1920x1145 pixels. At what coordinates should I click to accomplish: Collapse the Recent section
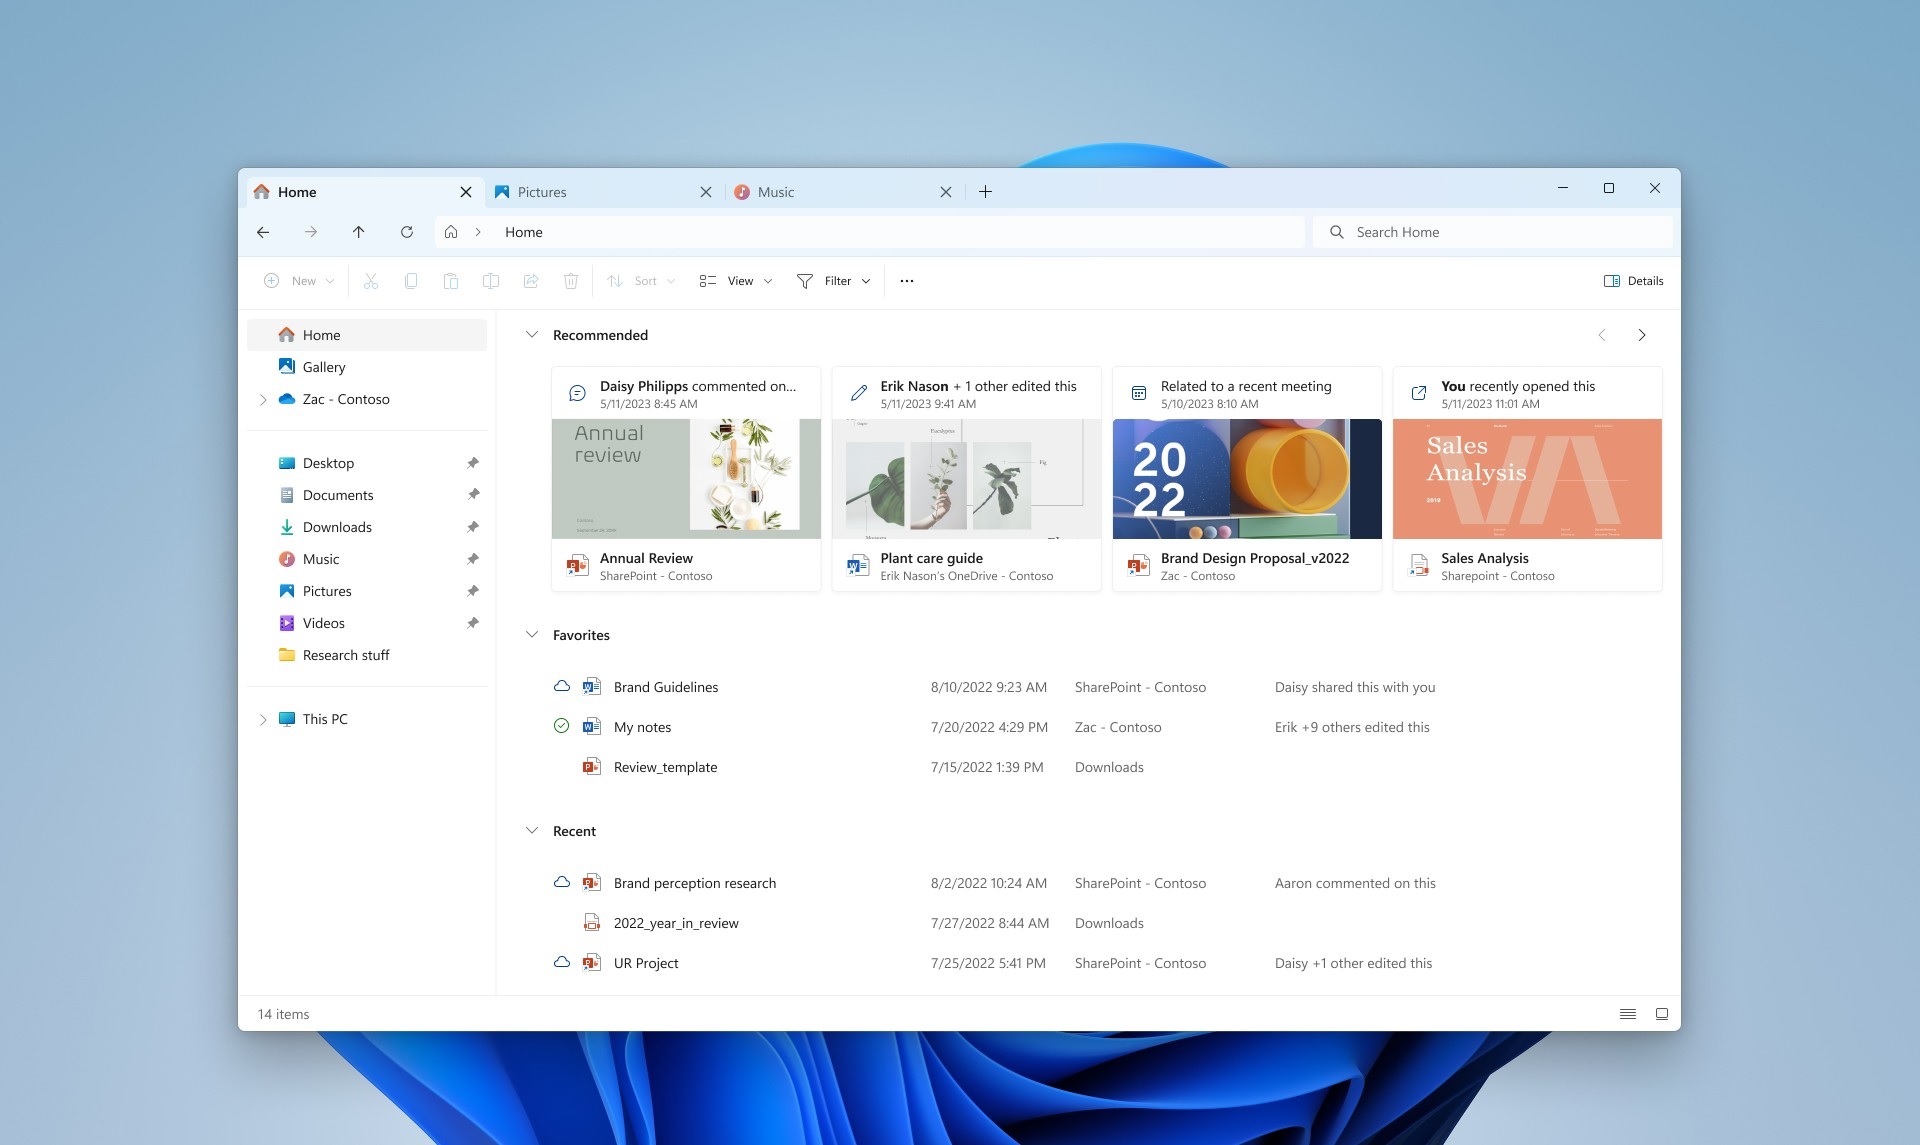pyautogui.click(x=533, y=830)
